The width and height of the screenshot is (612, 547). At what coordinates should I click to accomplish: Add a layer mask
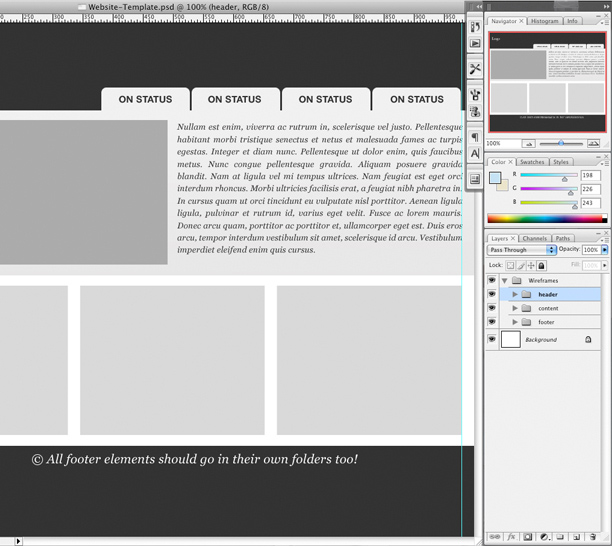tap(528, 537)
